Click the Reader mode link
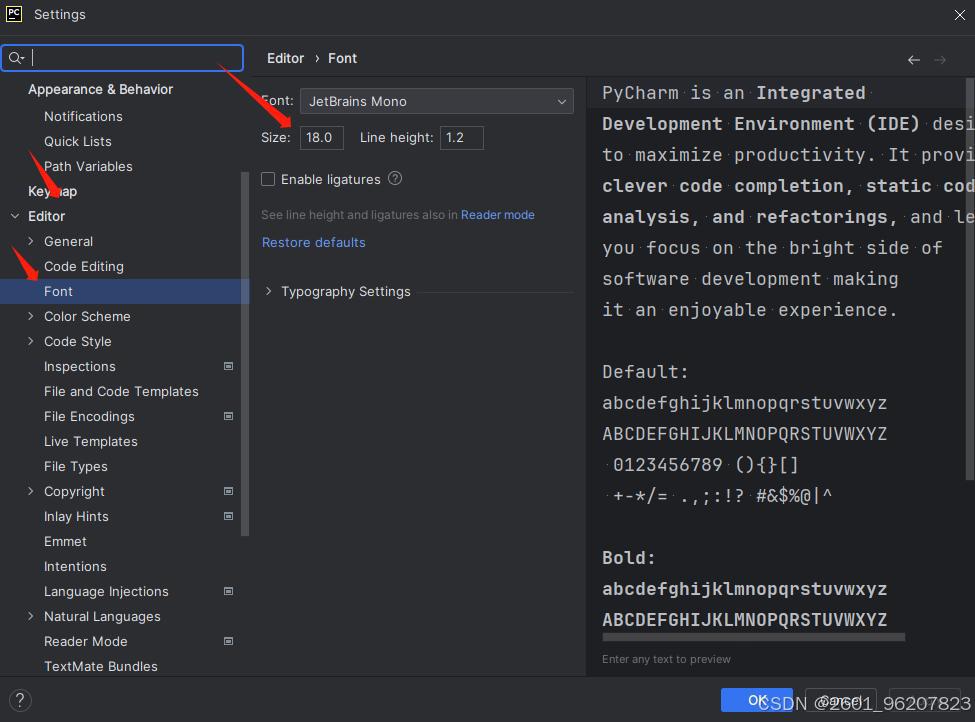 point(497,215)
